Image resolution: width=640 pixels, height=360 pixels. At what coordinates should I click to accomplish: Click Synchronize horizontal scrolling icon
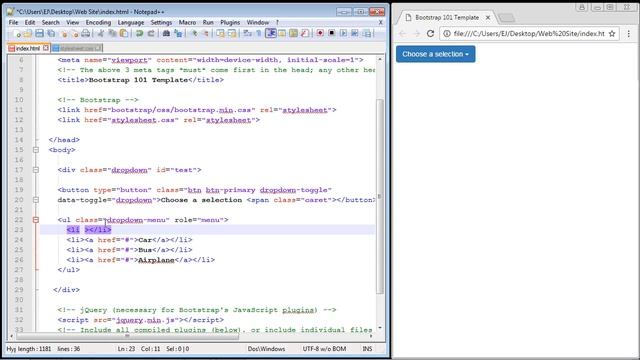pos(232,34)
